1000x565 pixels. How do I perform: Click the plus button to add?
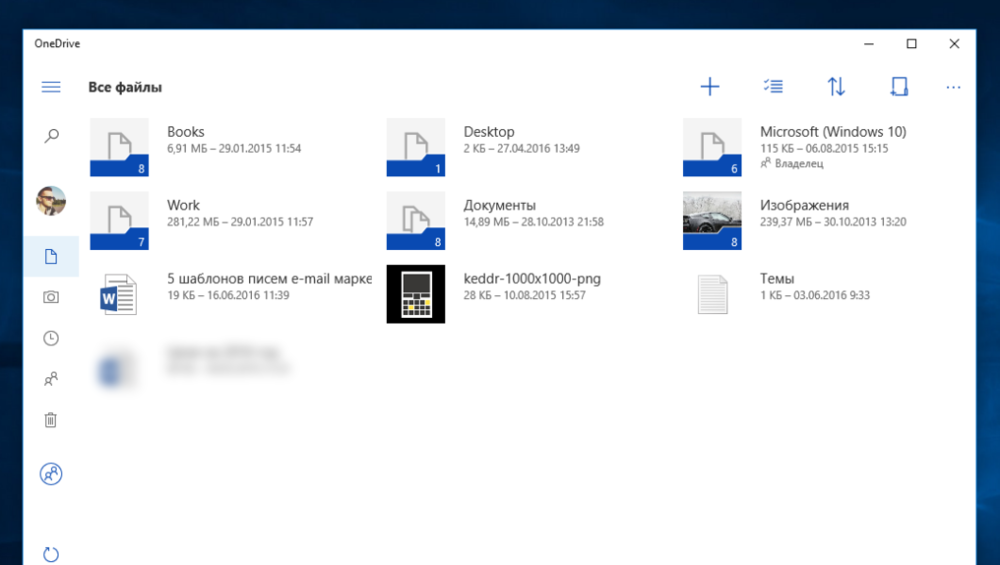(x=709, y=87)
